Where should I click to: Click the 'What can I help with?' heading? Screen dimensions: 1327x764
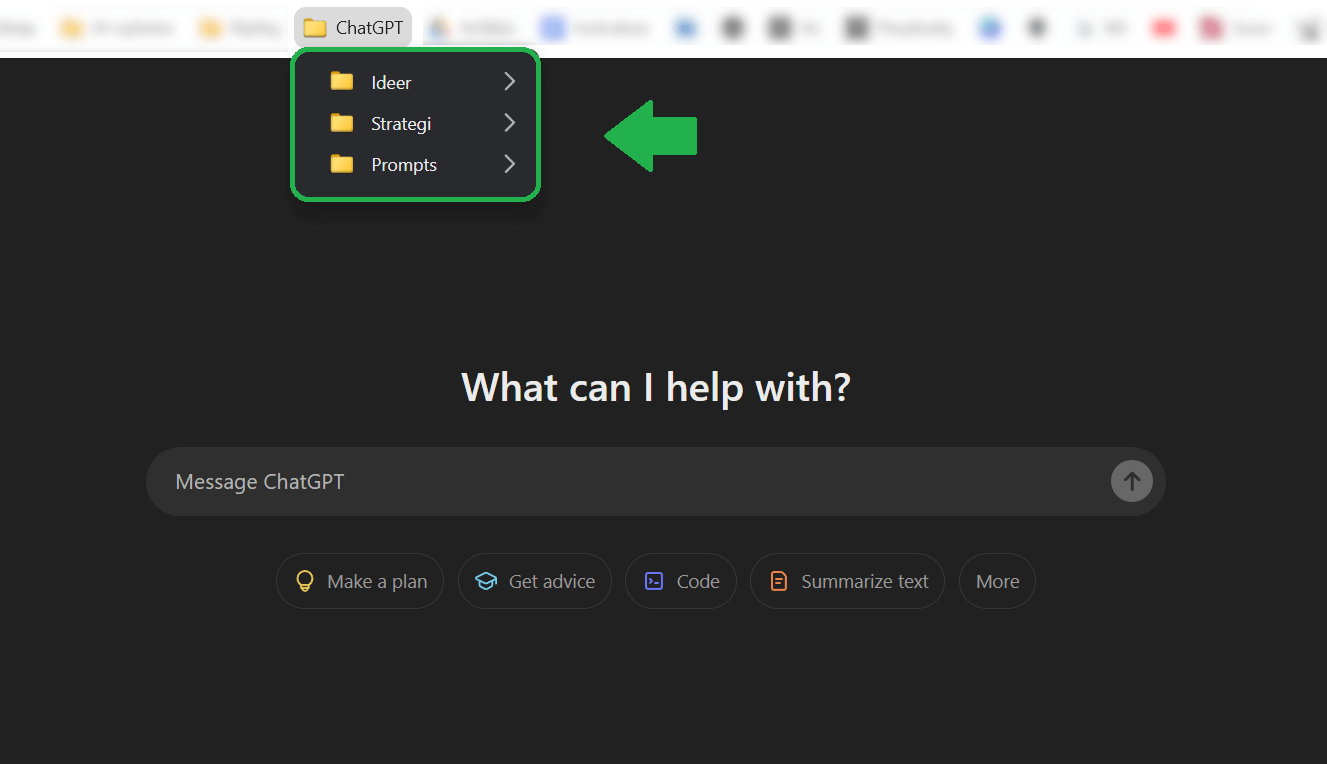pos(656,387)
